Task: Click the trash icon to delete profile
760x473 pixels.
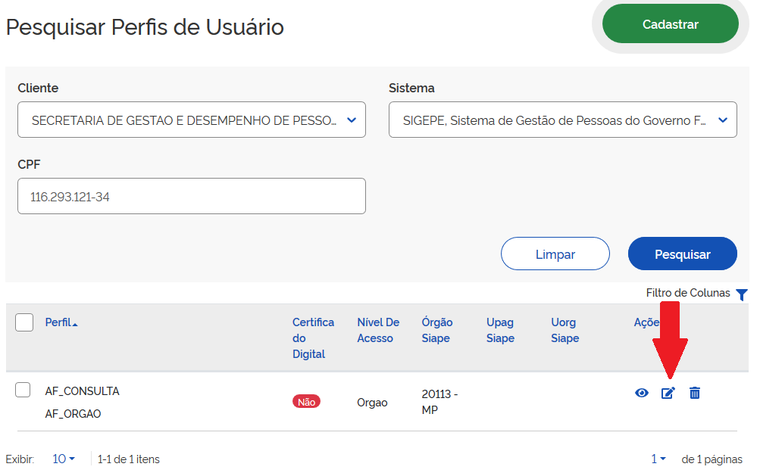Action: click(695, 393)
